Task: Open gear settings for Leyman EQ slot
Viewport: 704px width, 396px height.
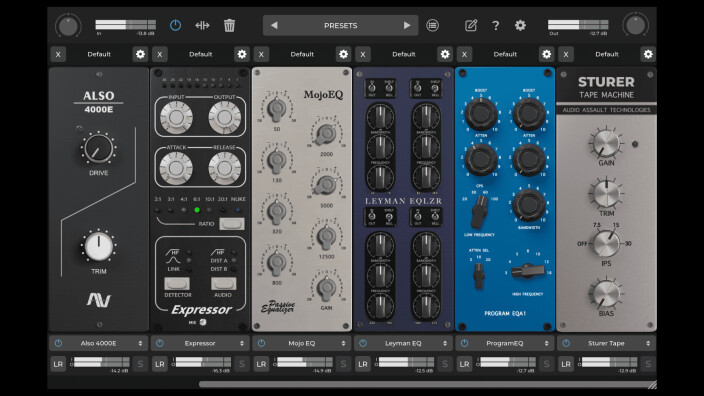Action: (x=445, y=54)
